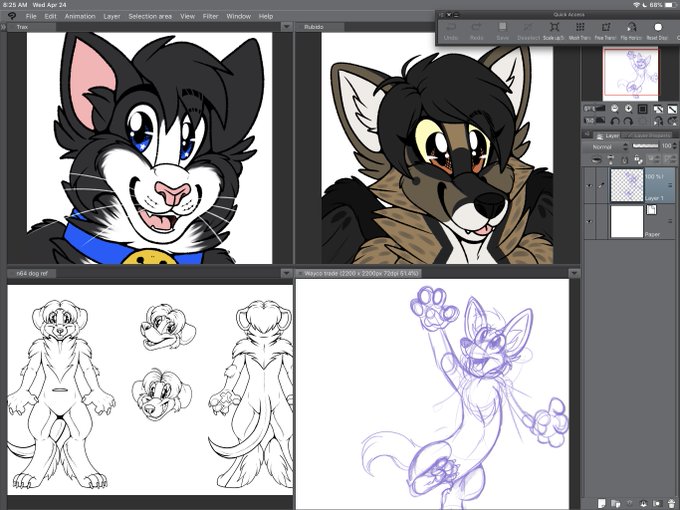Click Navigator zoom out magnifier

coord(615,108)
